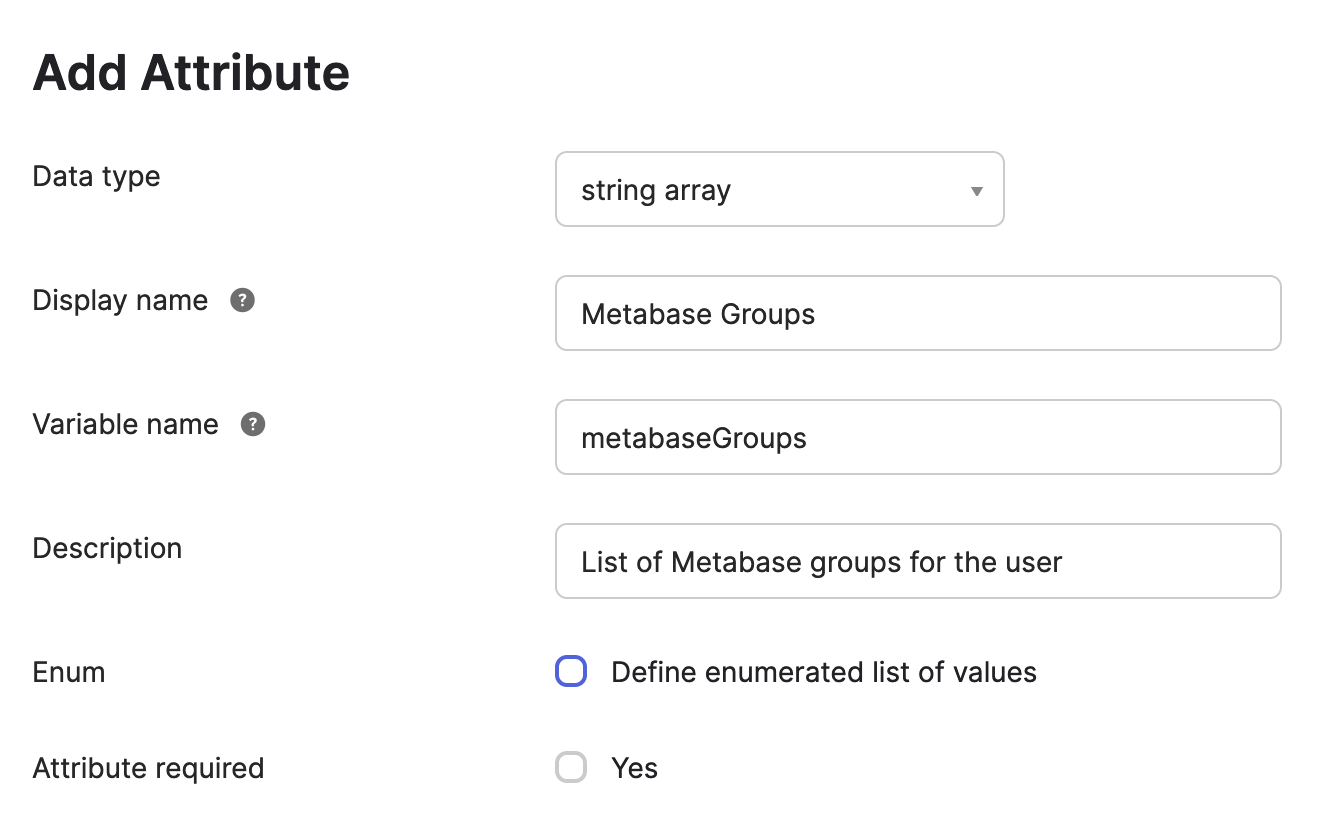Click the Attribute required label
1328x830 pixels.
(x=148, y=767)
